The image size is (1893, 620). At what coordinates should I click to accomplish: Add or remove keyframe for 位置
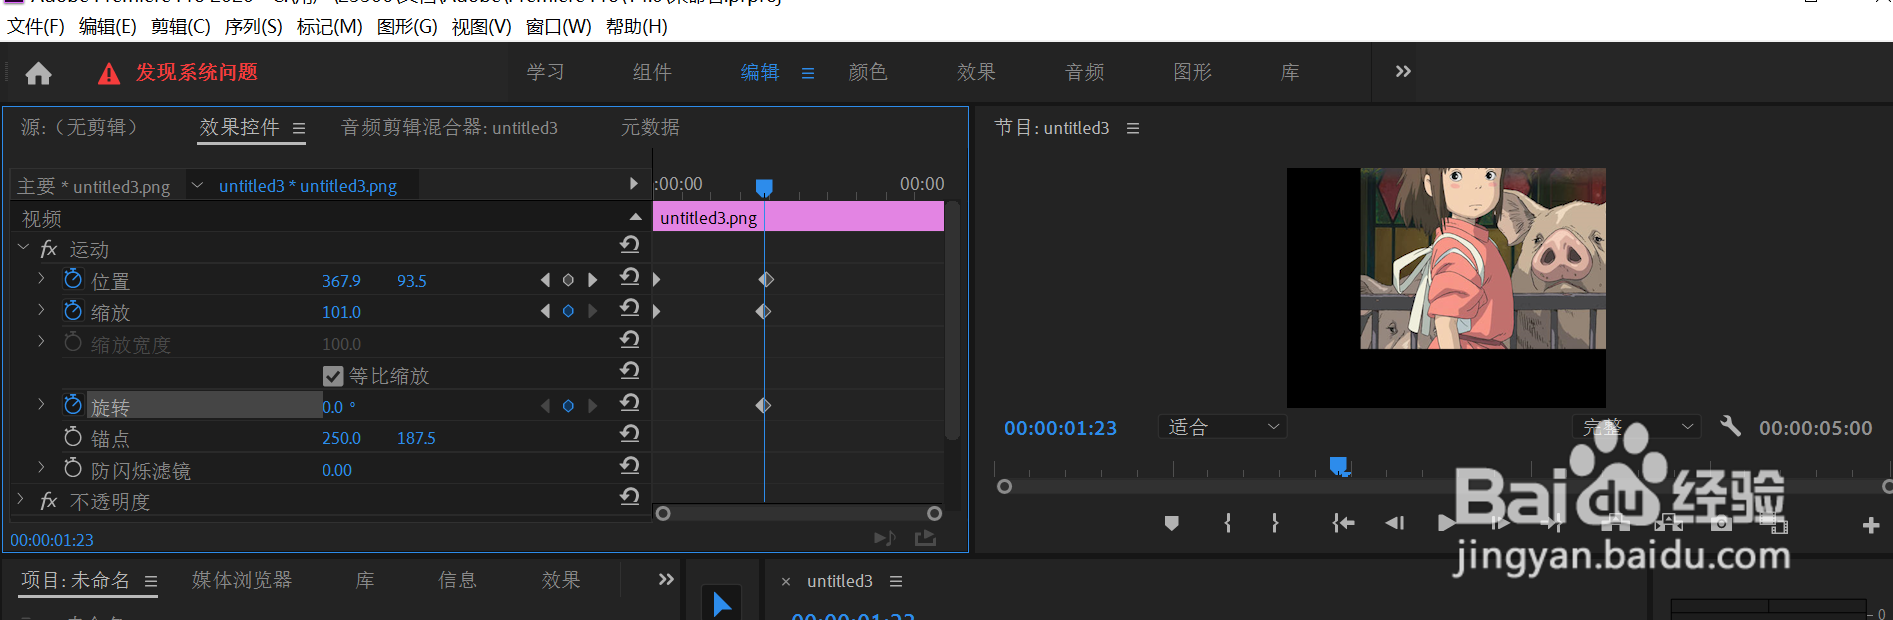pyautogui.click(x=568, y=280)
